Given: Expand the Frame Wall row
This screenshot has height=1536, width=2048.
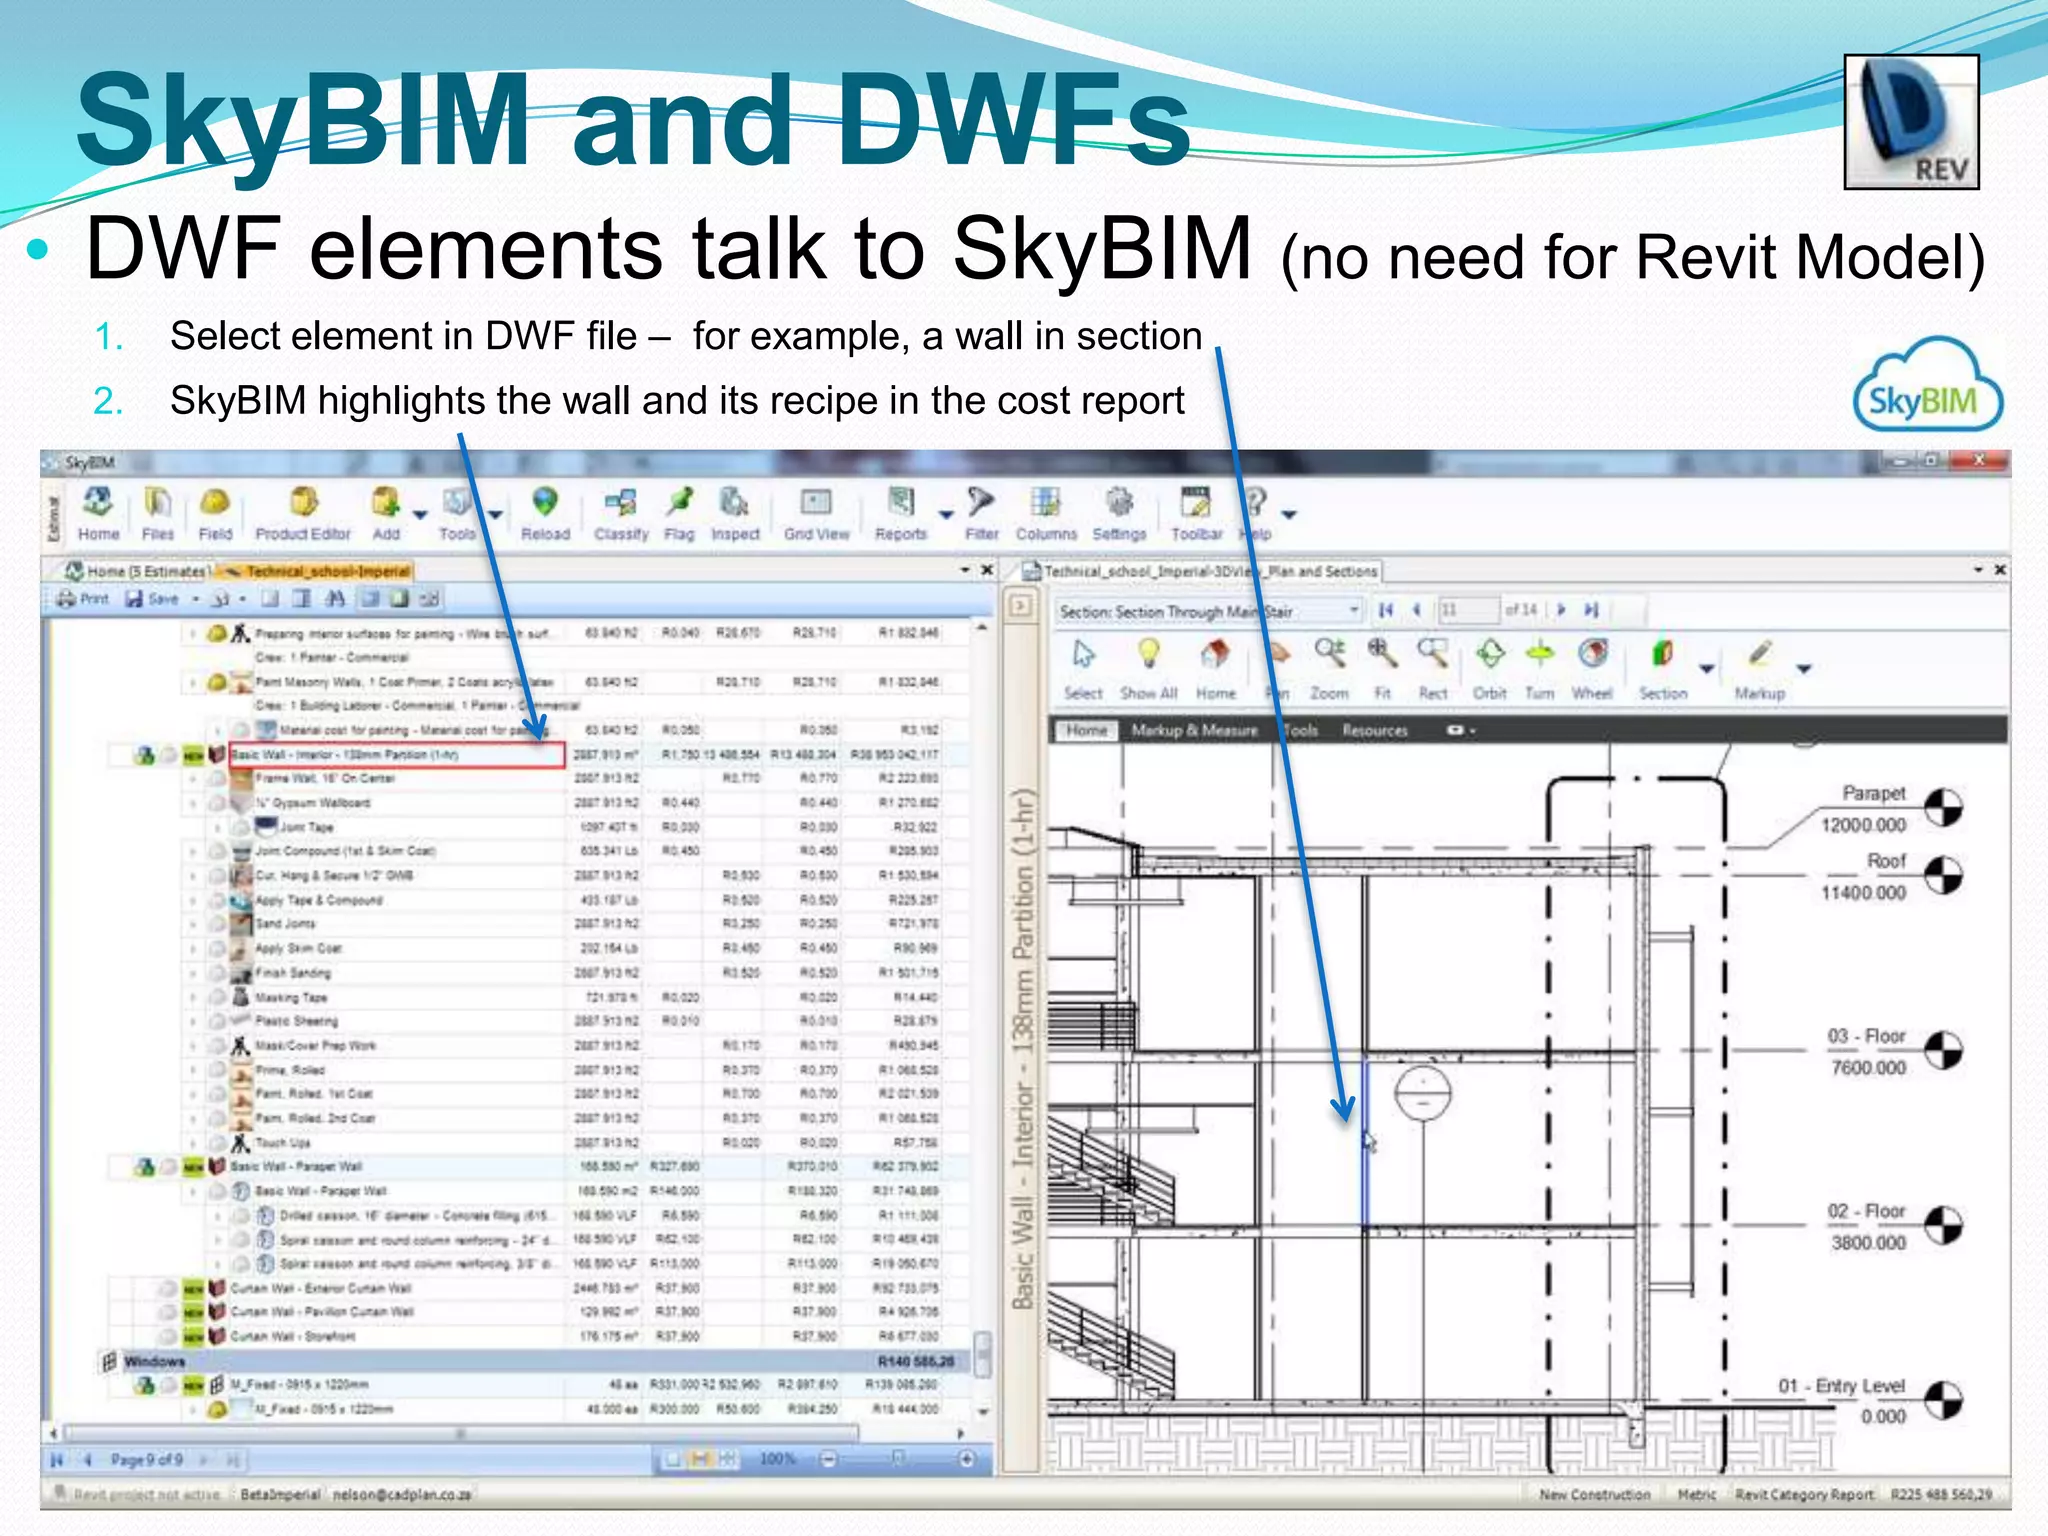Looking at the screenshot, I should [x=193, y=778].
